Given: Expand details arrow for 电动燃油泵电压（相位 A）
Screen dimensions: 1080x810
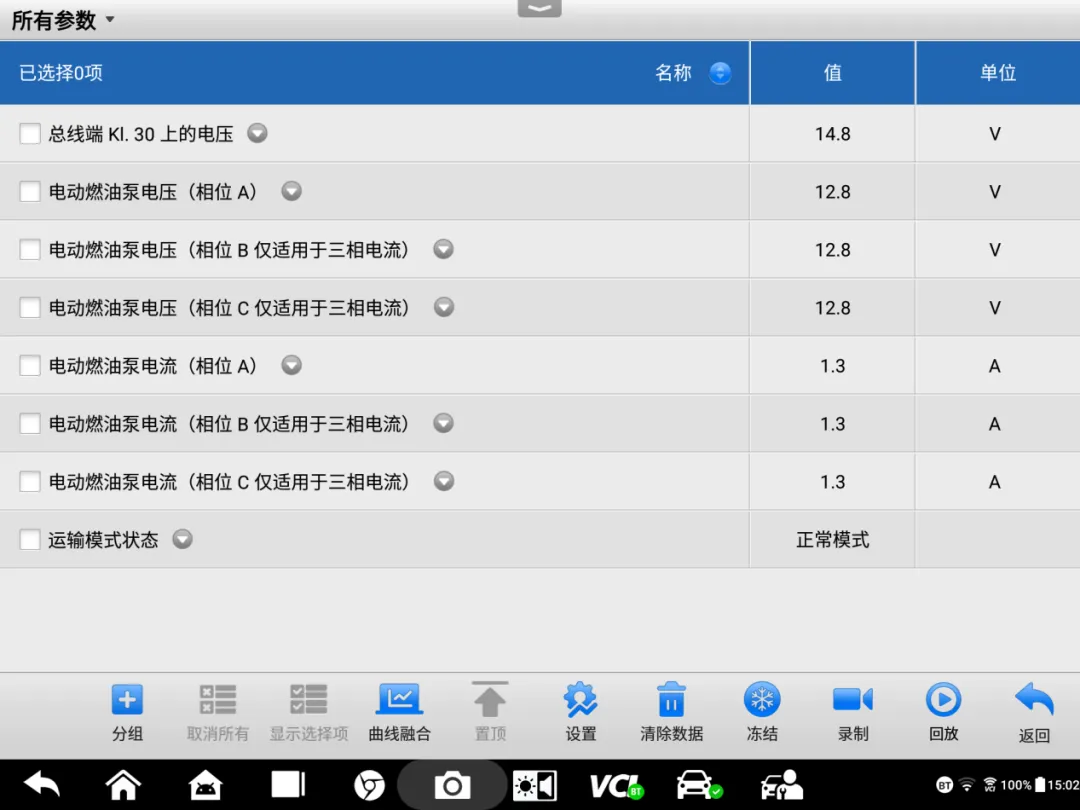Looking at the screenshot, I should [x=291, y=191].
